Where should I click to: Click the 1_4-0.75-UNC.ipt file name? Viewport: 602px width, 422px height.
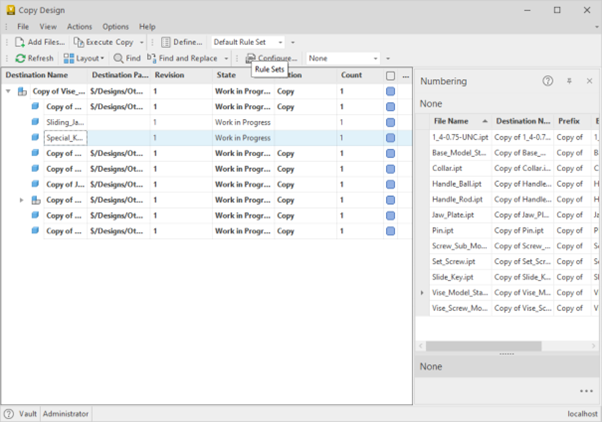pyautogui.click(x=460, y=137)
